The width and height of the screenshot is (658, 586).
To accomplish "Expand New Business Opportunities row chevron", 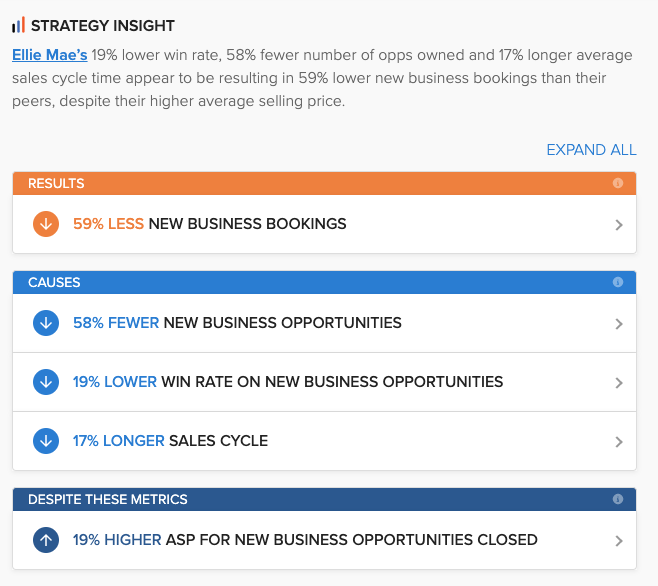I will (x=619, y=324).
